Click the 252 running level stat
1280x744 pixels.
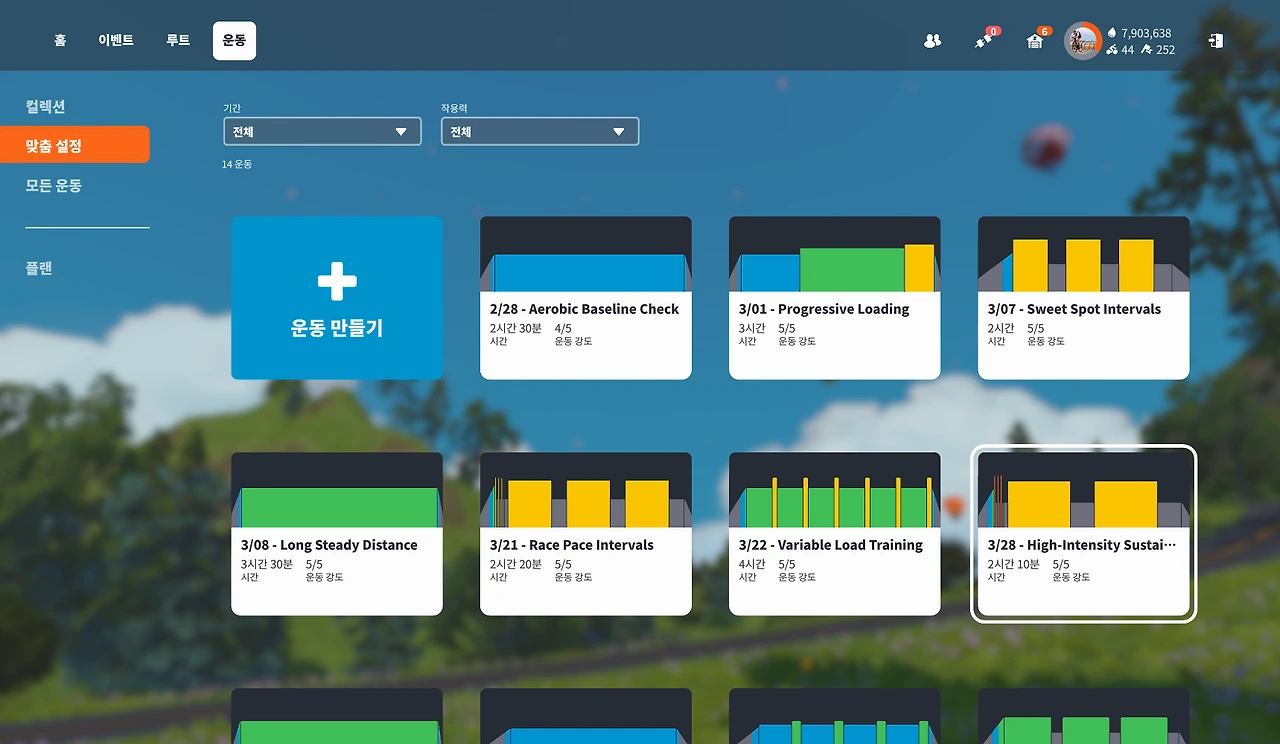pyautogui.click(x=1159, y=50)
